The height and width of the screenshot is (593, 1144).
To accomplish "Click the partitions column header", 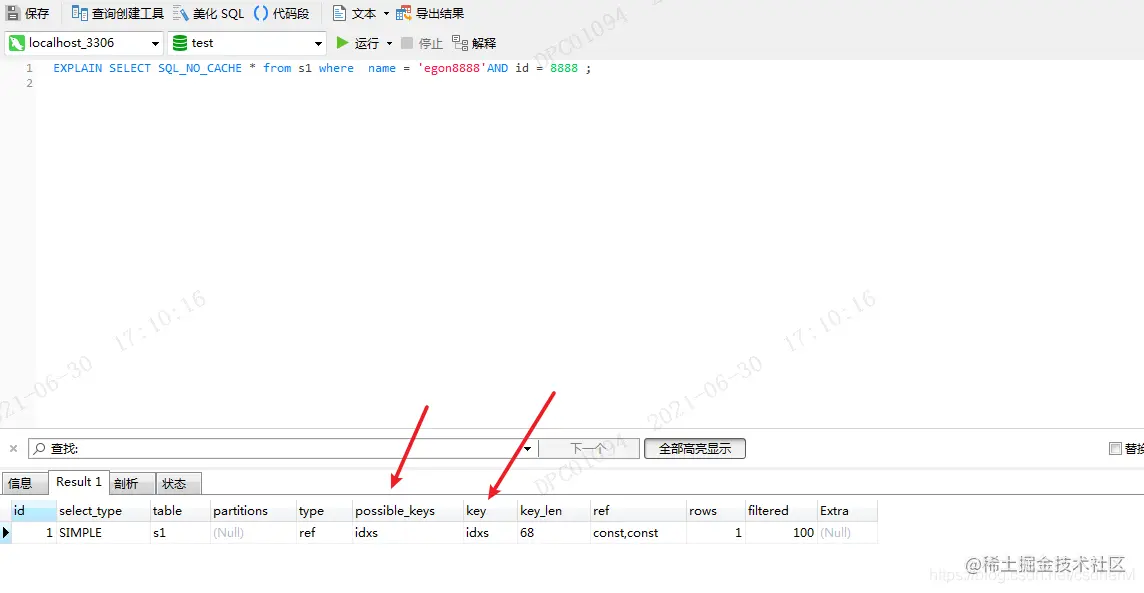I will (x=253, y=511).
